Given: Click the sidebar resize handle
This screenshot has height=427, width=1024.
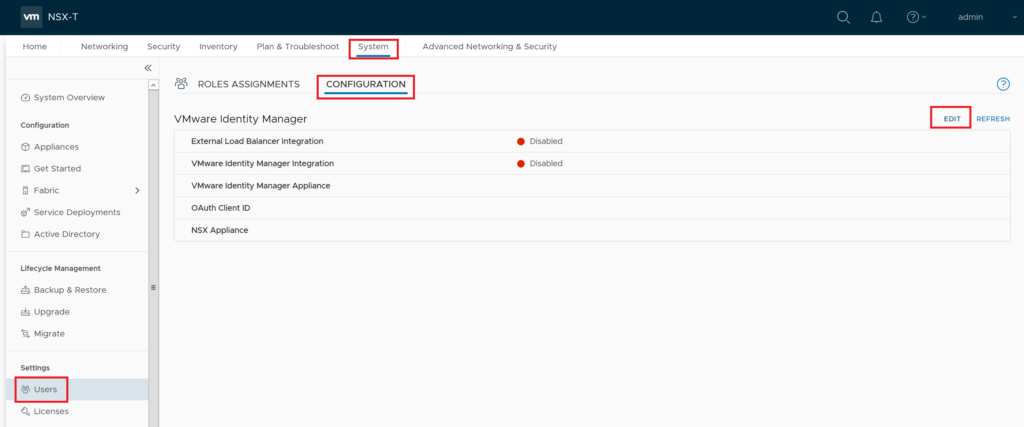Looking at the screenshot, I should point(153,287).
